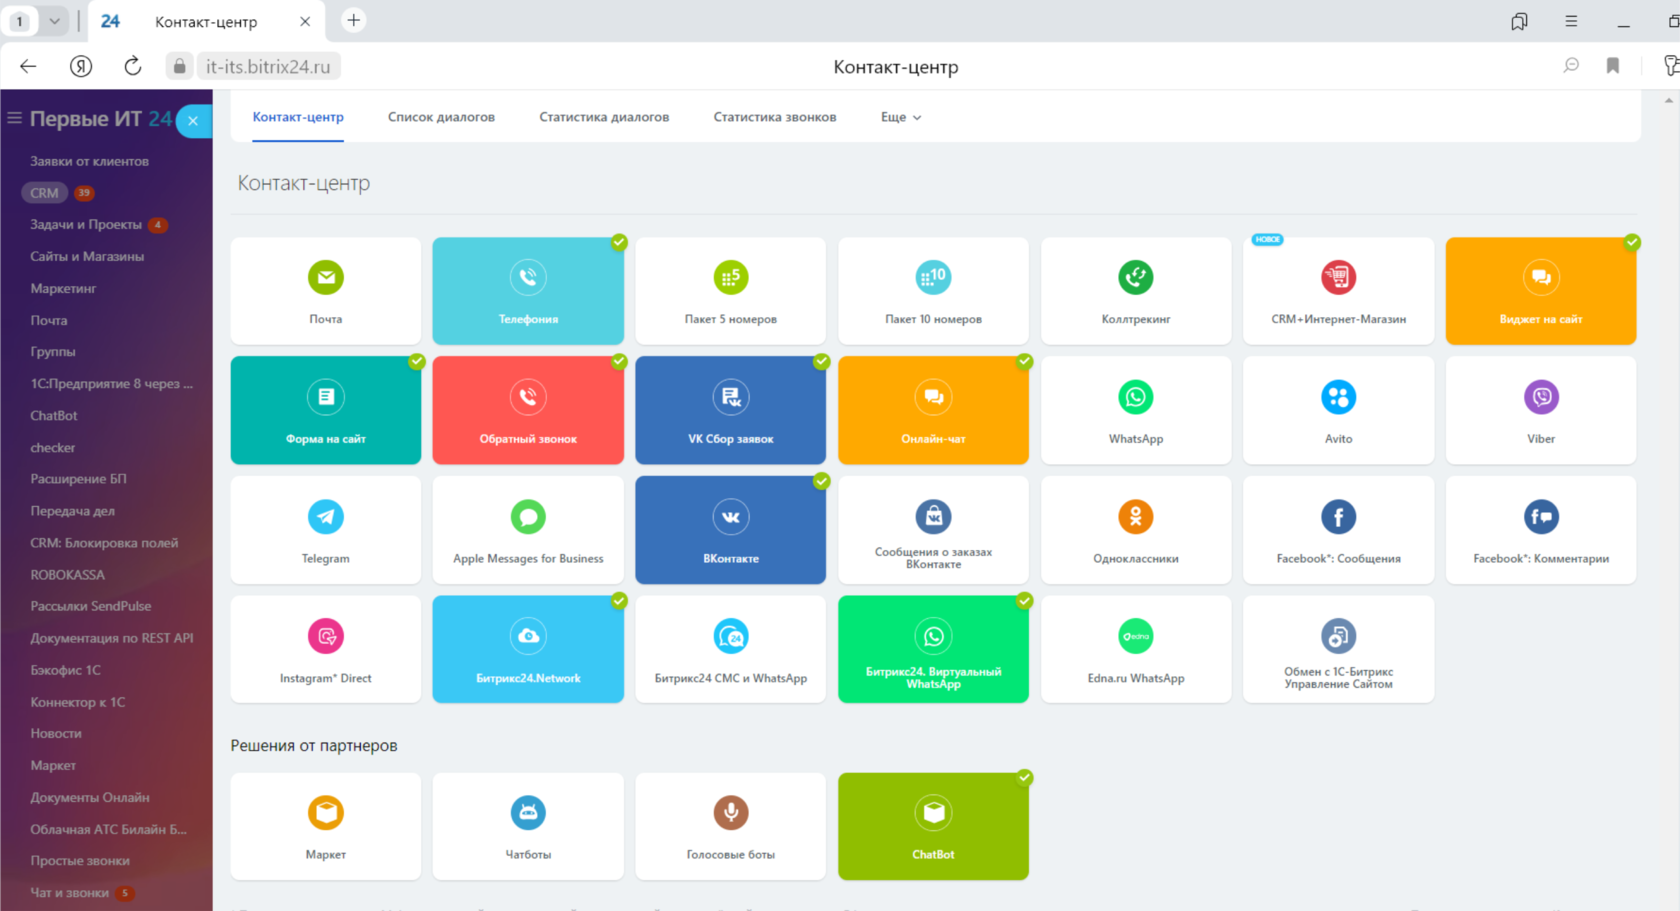Expand the Еще dropdown menu
This screenshot has height=911, width=1680.
[x=900, y=117]
